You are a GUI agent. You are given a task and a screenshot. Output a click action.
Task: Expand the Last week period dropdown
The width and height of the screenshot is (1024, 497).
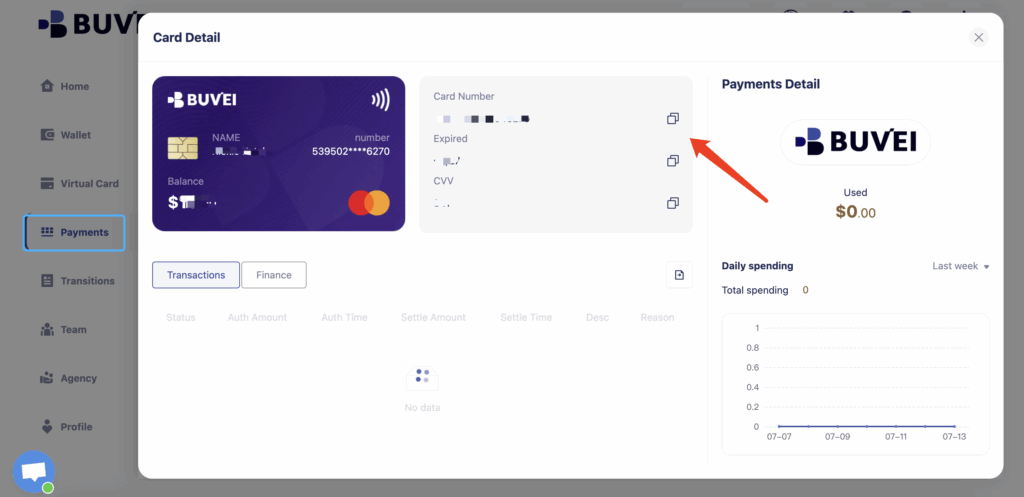(960, 266)
